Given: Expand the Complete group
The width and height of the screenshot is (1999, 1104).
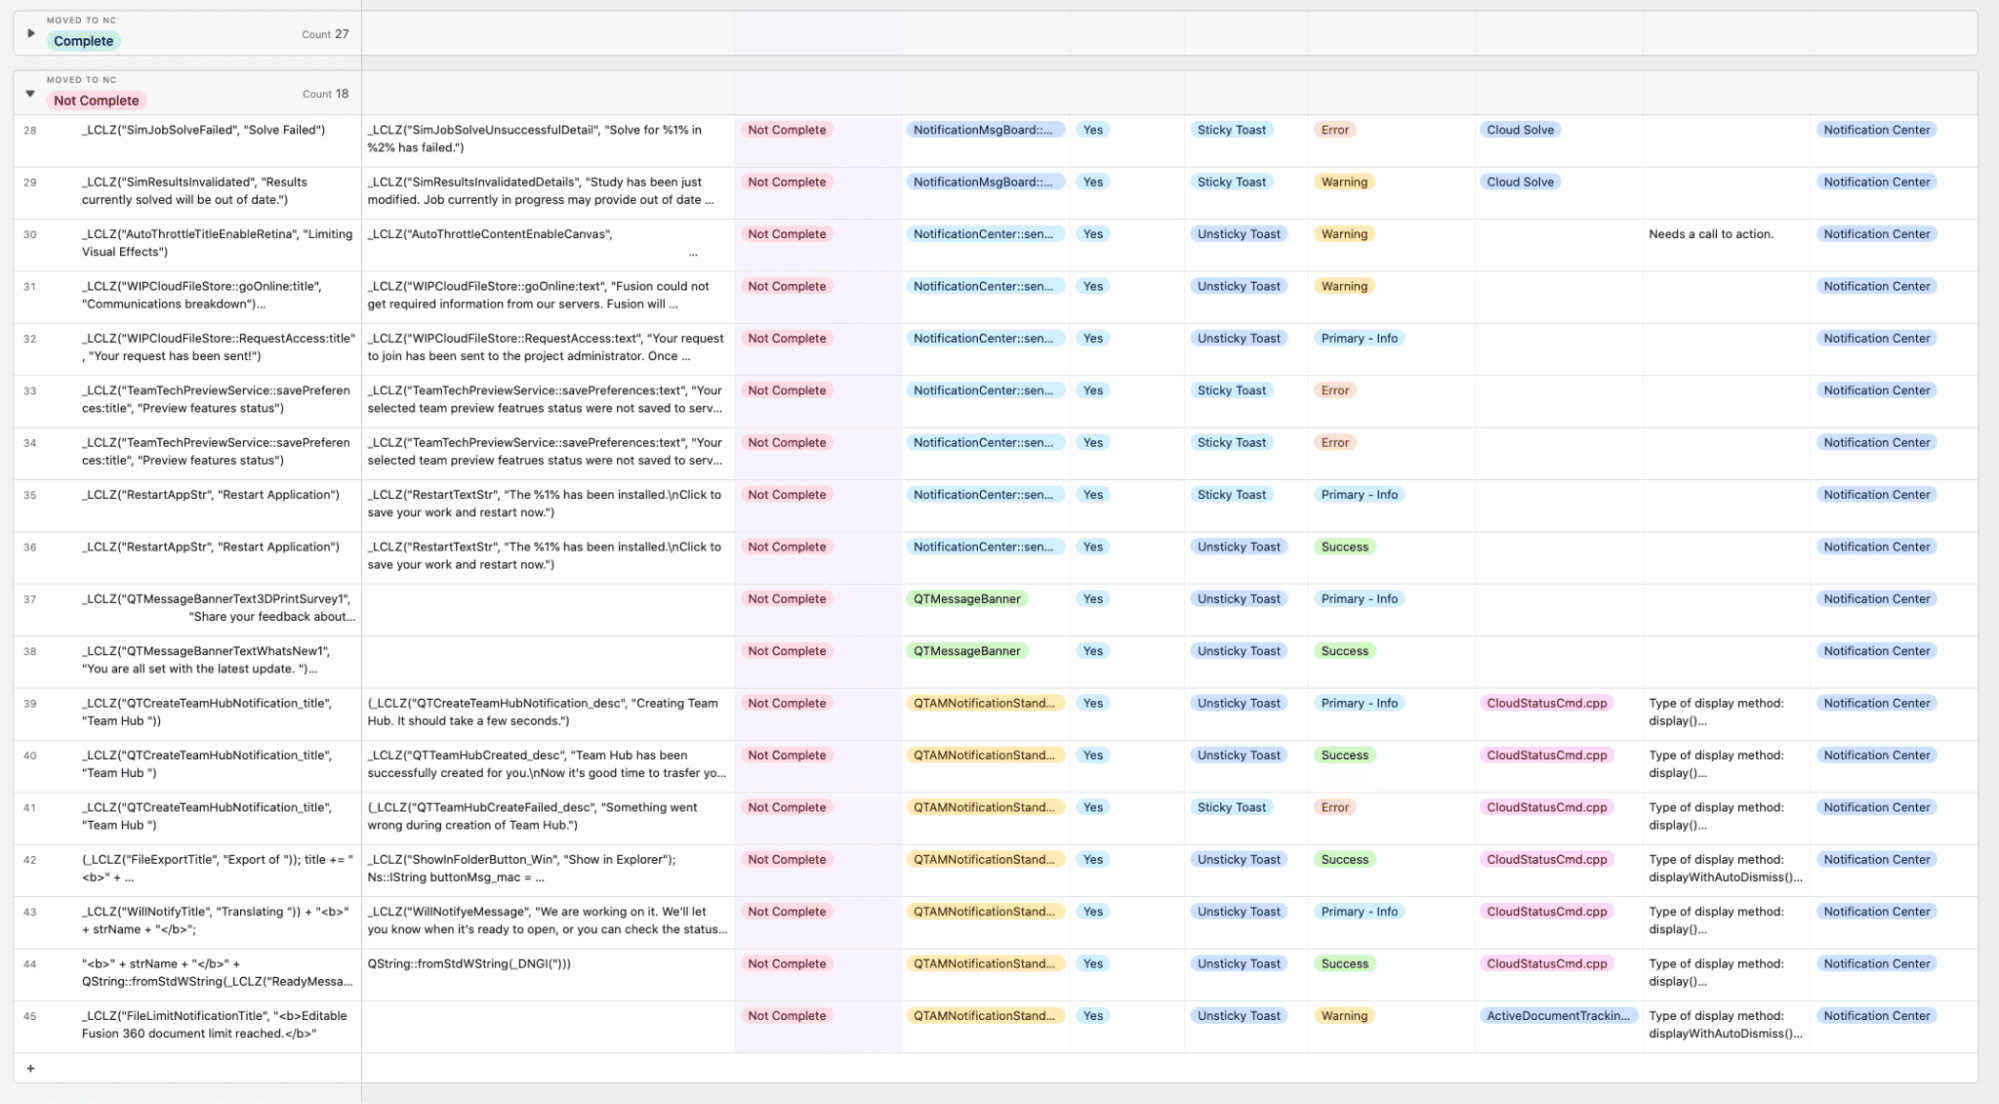Looking at the screenshot, I should [30, 33].
